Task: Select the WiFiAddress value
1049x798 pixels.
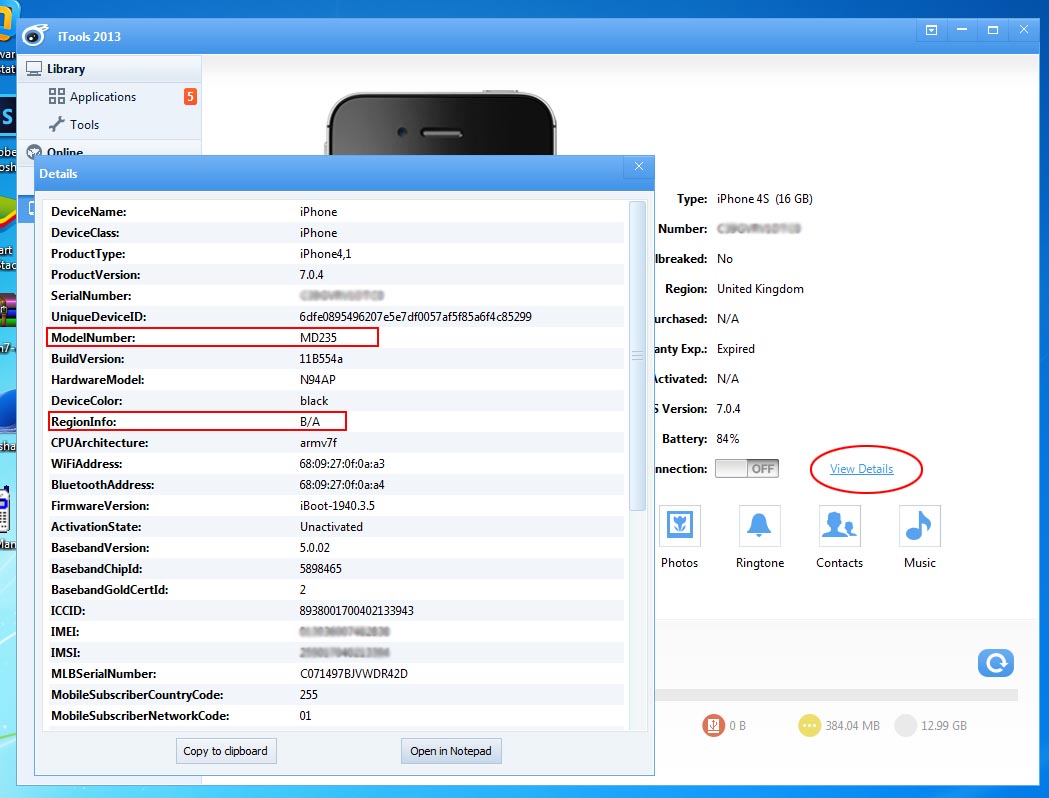Action: point(342,464)
